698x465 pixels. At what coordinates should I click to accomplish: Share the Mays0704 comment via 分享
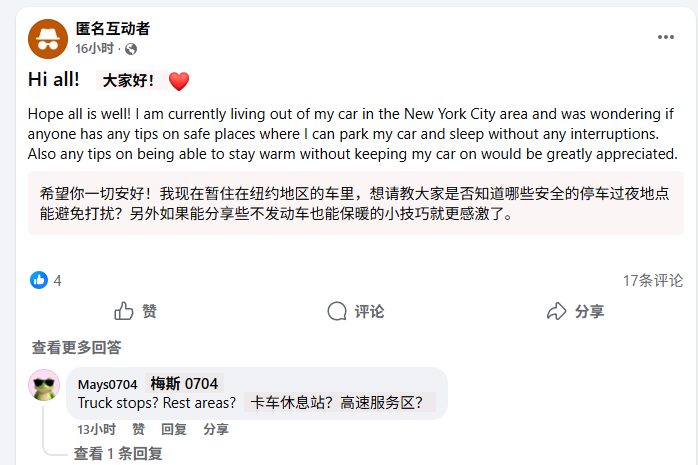click(216, 429)
